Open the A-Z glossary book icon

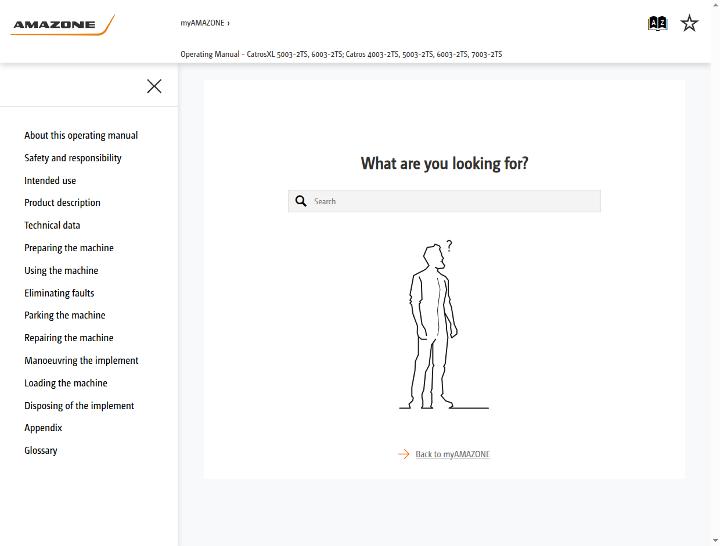[657, 23]
